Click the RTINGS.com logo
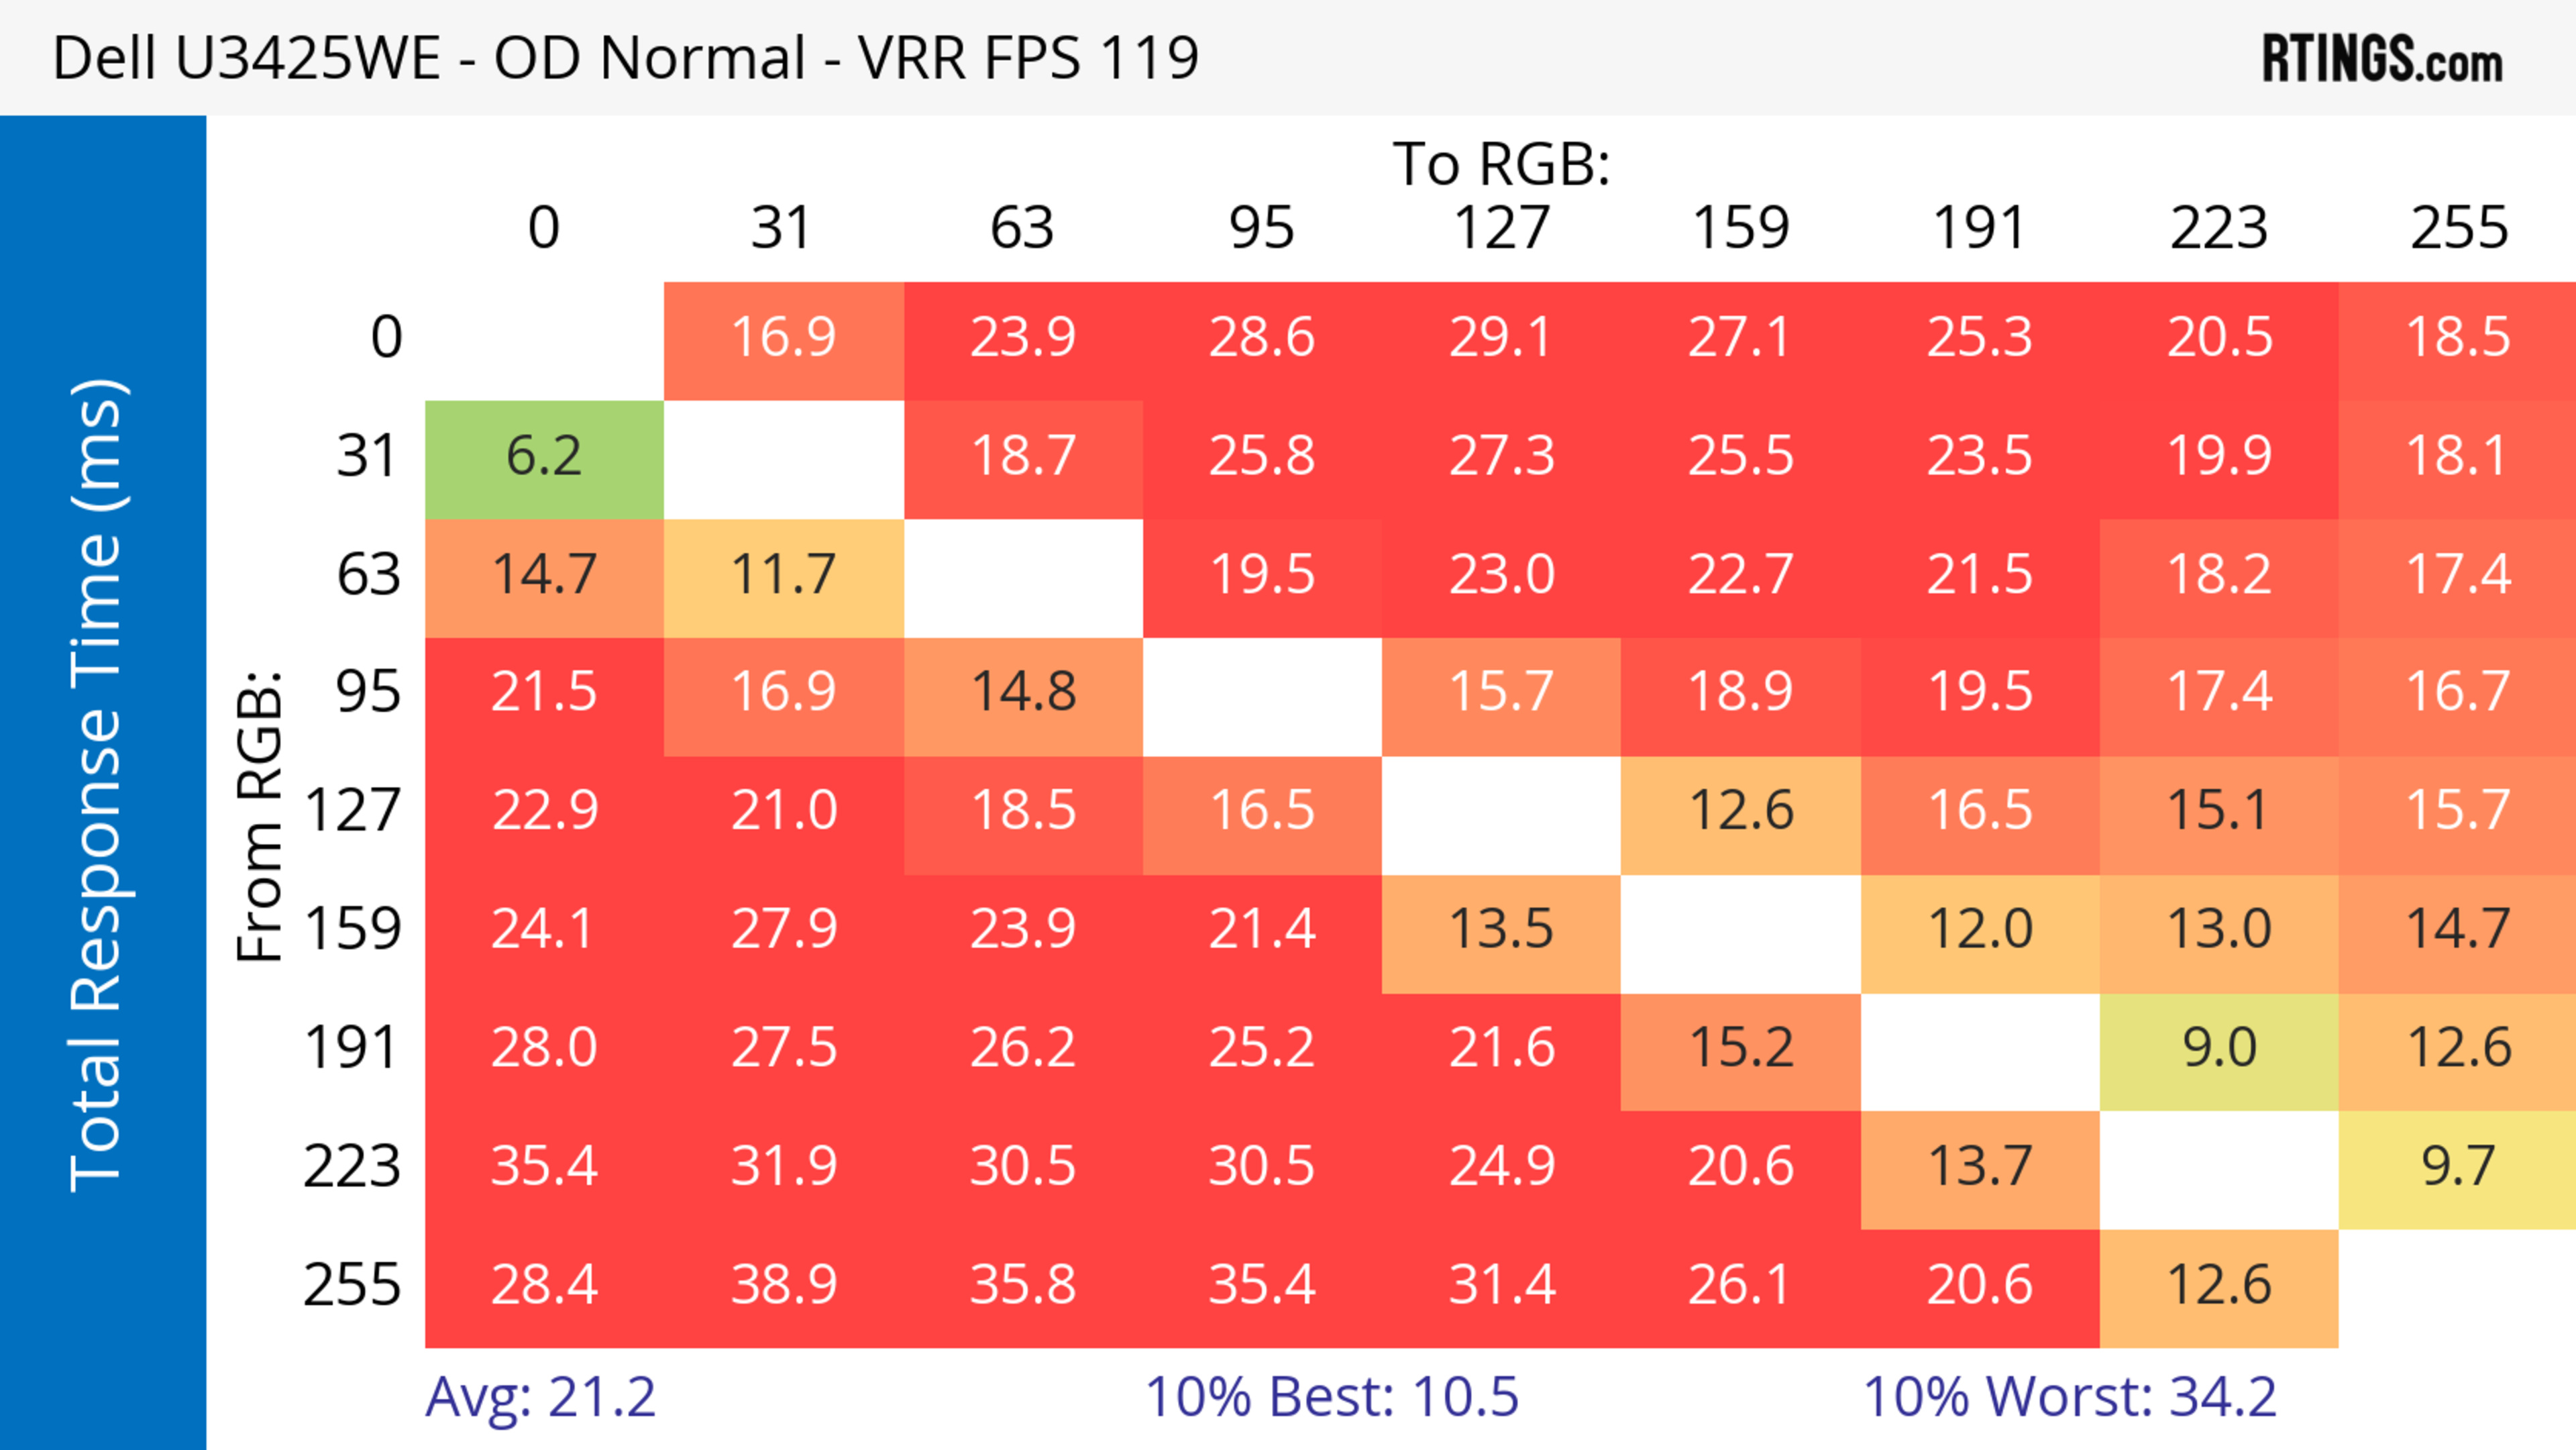This screenshot has height=1450, width=2576. click(2381, 59)
